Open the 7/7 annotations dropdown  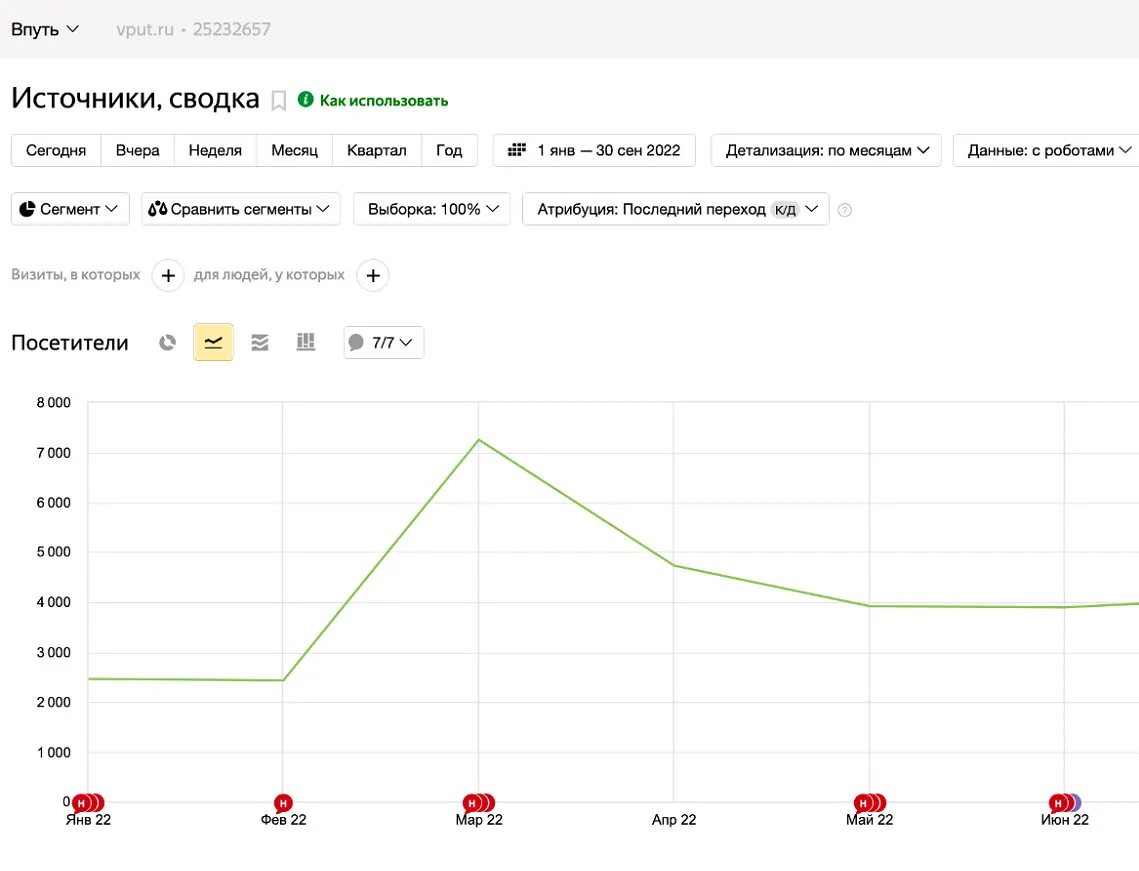(x=384, y=343)
